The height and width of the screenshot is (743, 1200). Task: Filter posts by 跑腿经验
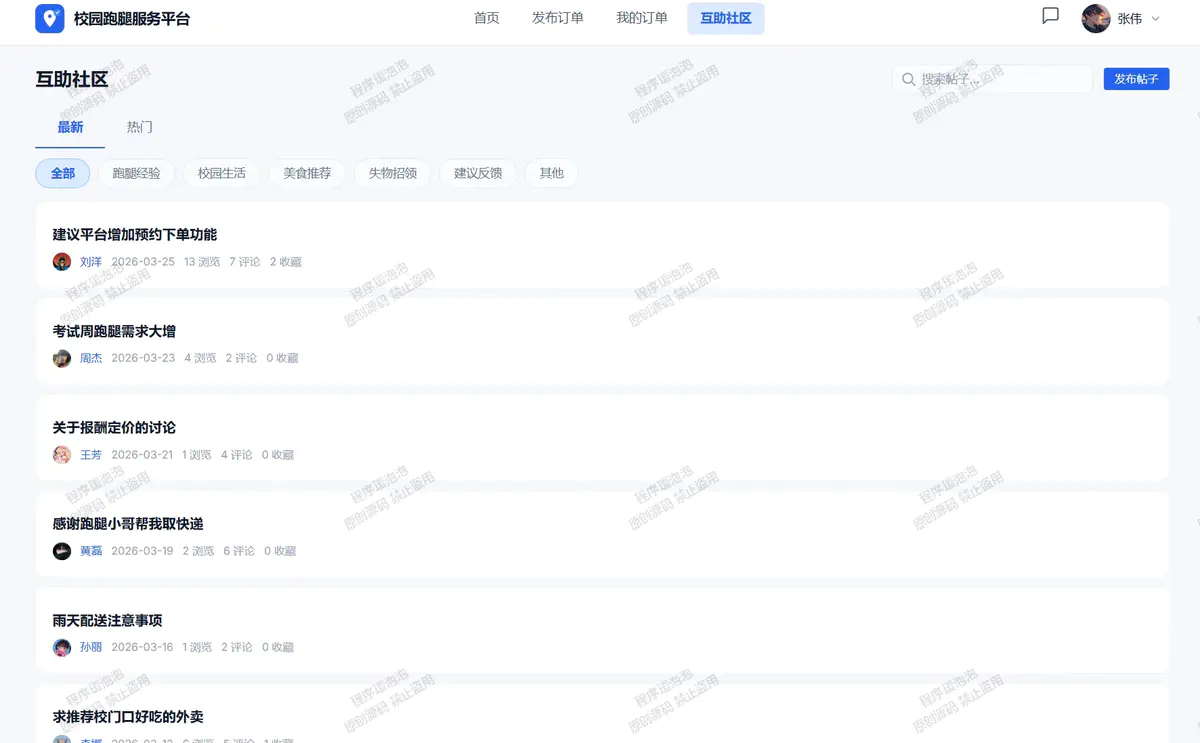[x=136, y=173]
